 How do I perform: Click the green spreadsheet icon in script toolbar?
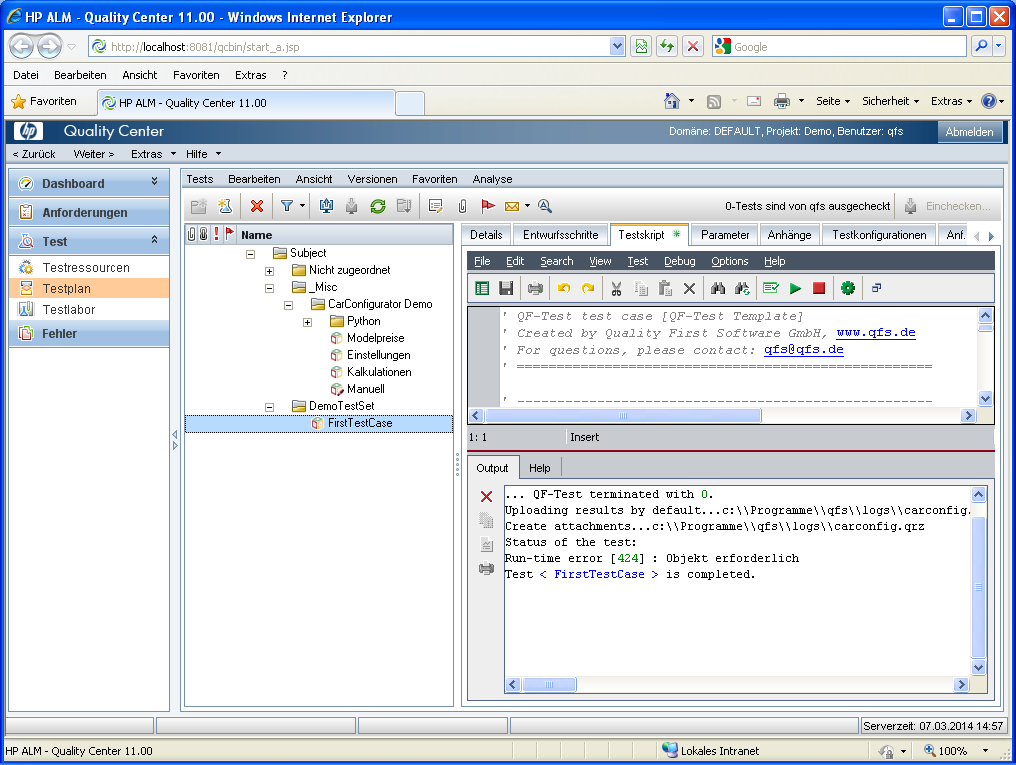point(482,288)
